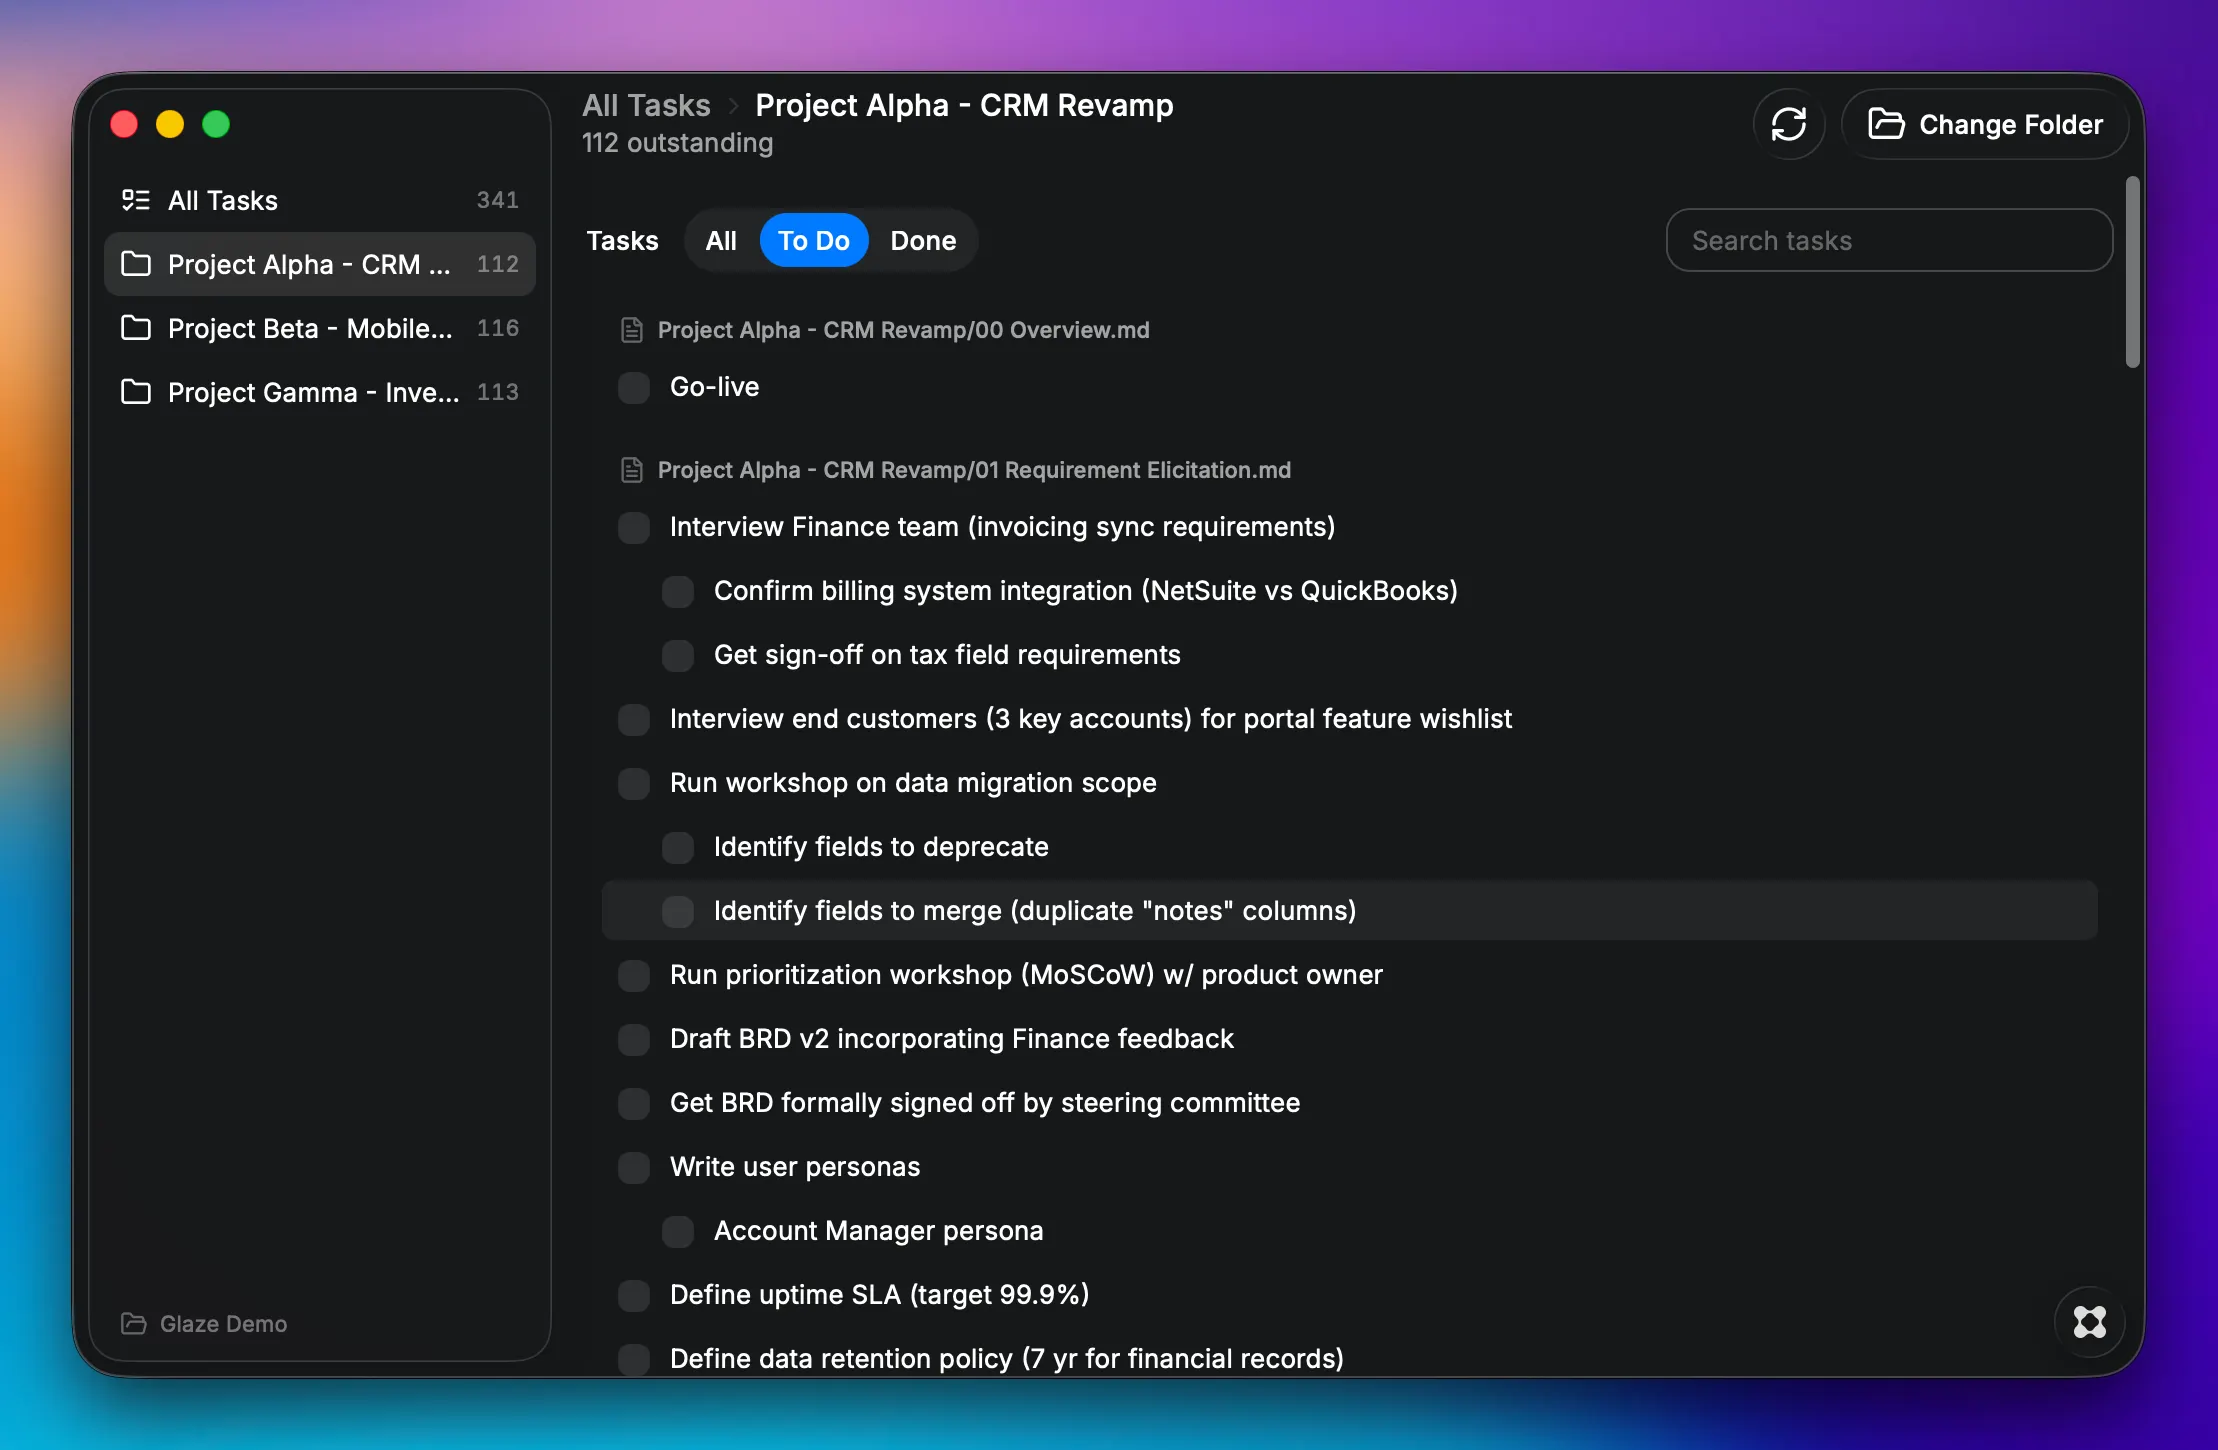
Task: Click 'Draft BRD v2 incorporating Finance feedback' text
Action: (951, 1039)
